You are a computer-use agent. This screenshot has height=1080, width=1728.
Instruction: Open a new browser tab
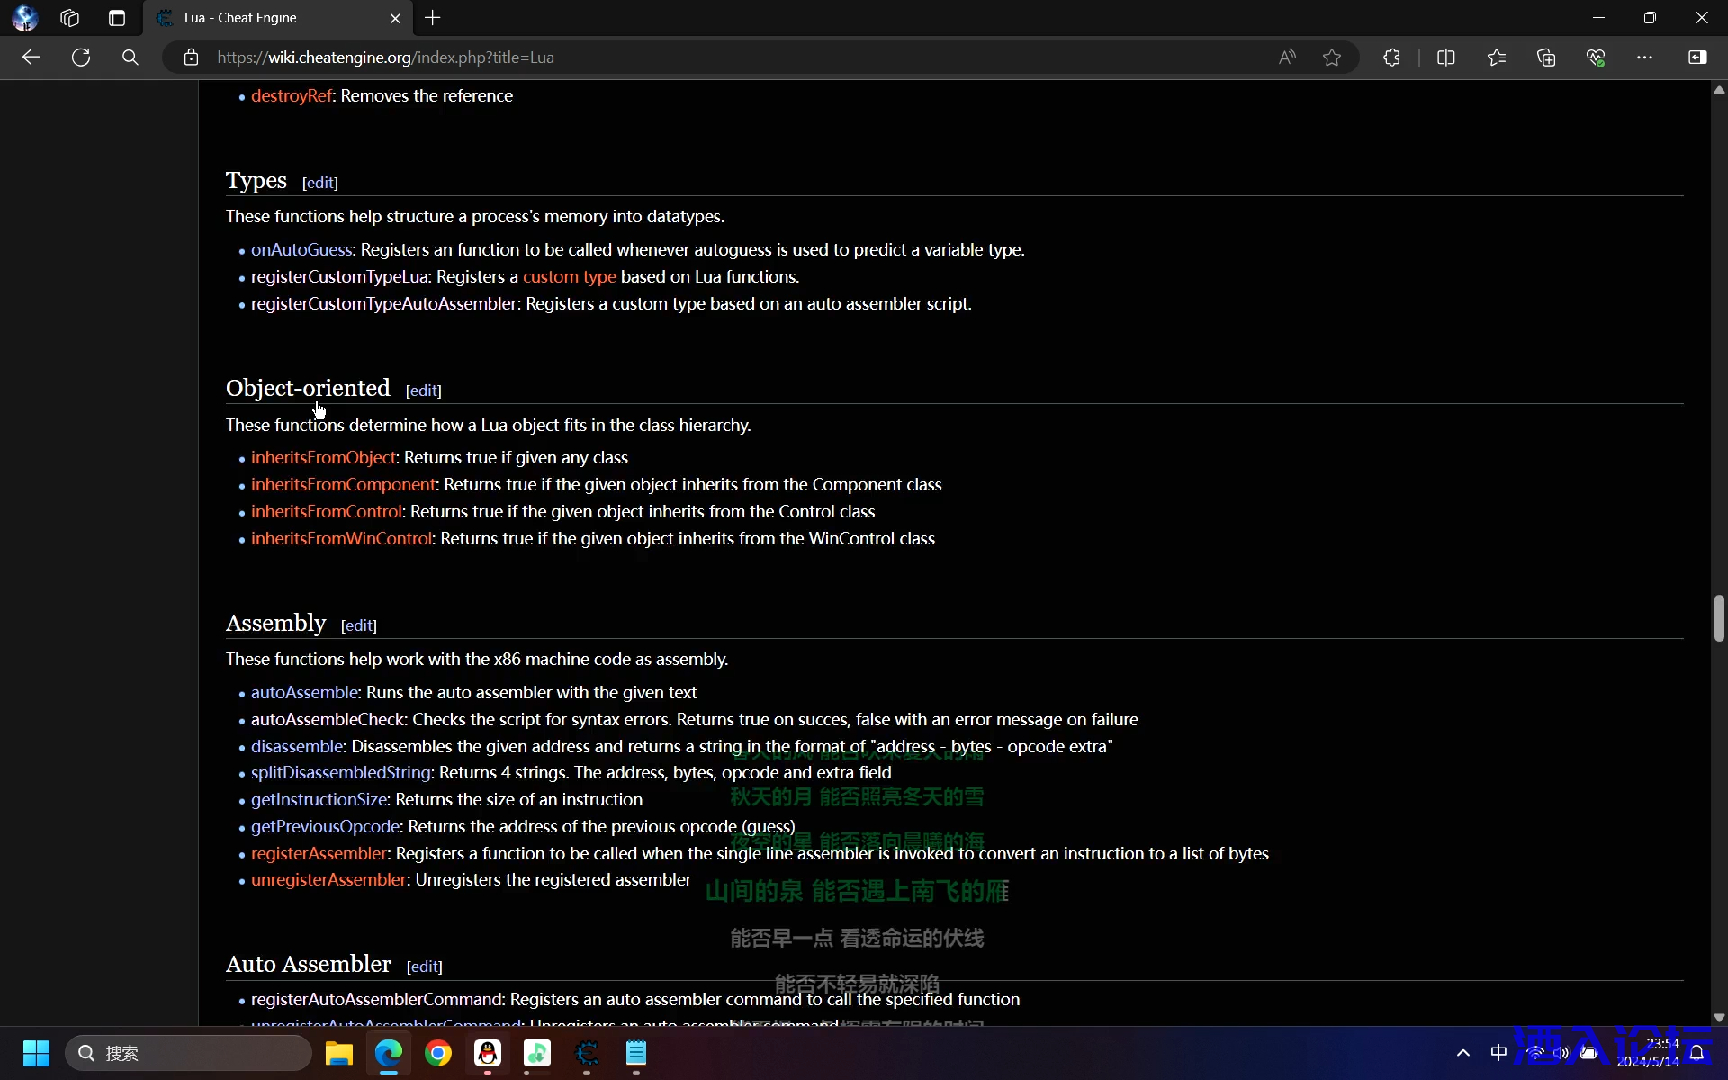(x=433, y=18)
